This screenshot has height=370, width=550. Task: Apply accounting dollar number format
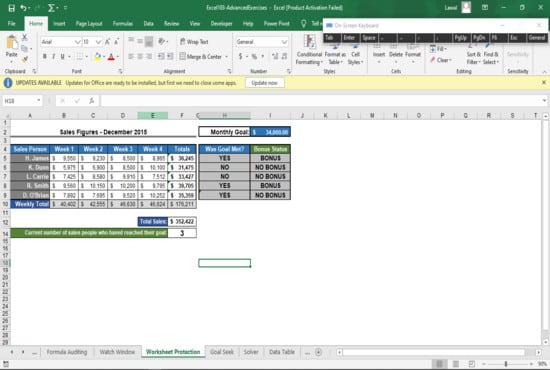[240, 56]
